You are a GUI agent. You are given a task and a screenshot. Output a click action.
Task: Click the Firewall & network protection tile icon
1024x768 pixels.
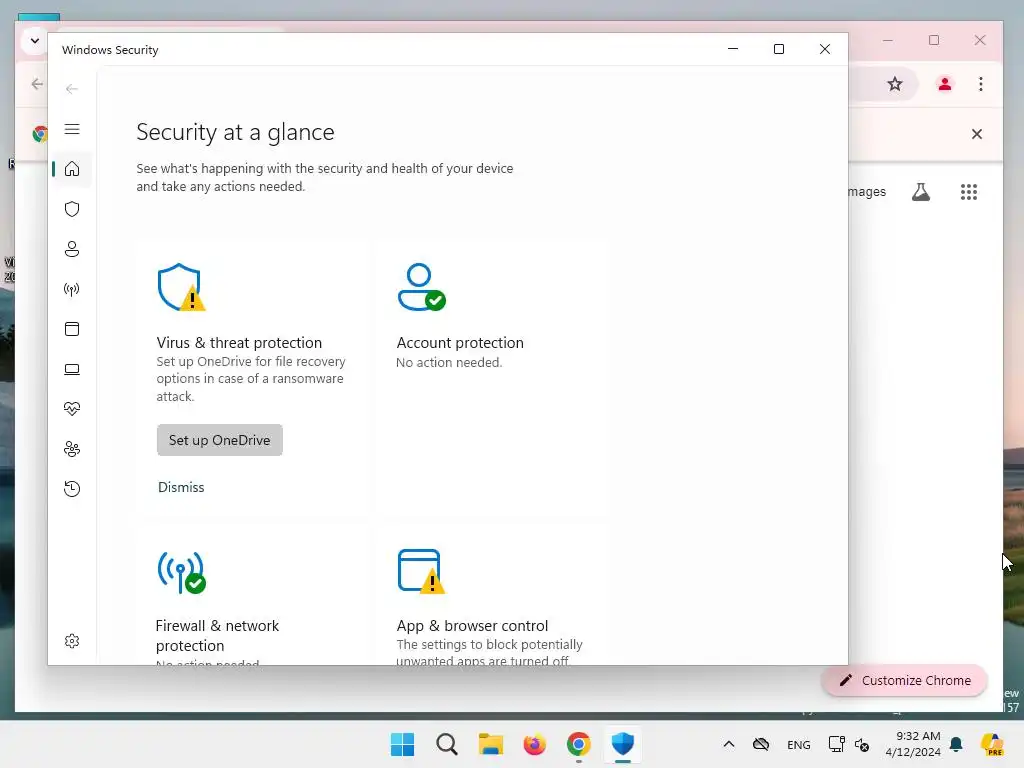pos(182,572)
